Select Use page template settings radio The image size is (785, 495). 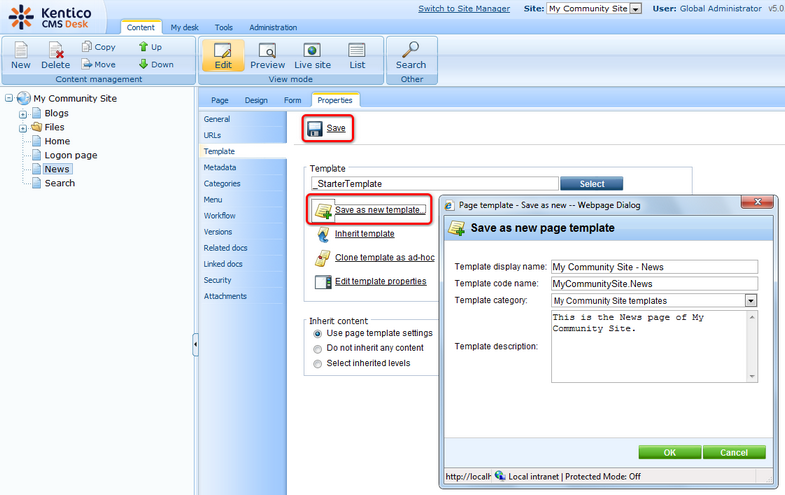pos(317,333)
